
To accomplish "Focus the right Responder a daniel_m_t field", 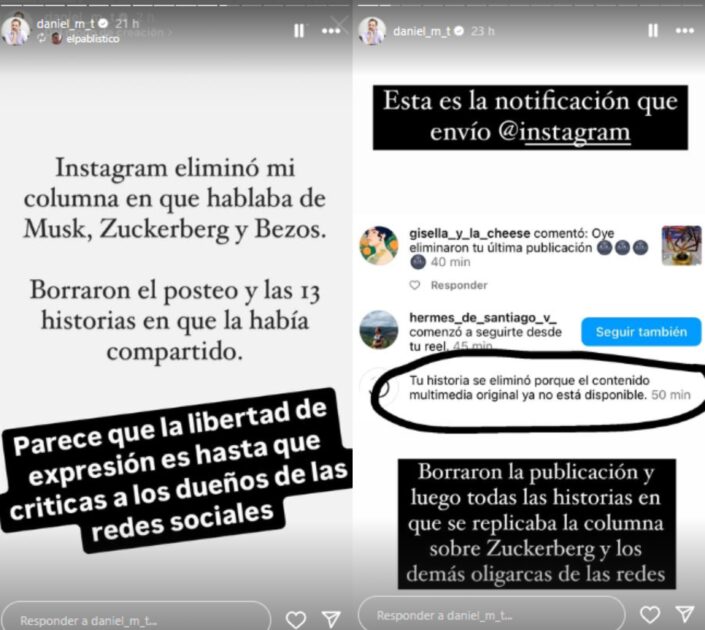I will [491, 613].
